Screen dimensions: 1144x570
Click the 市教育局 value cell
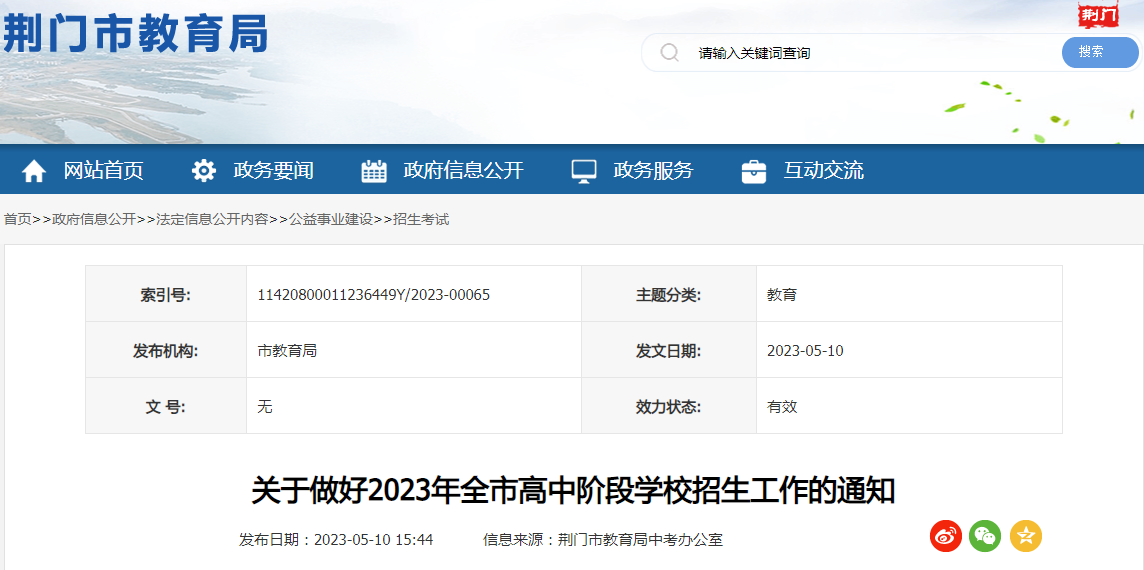(414, 350)
